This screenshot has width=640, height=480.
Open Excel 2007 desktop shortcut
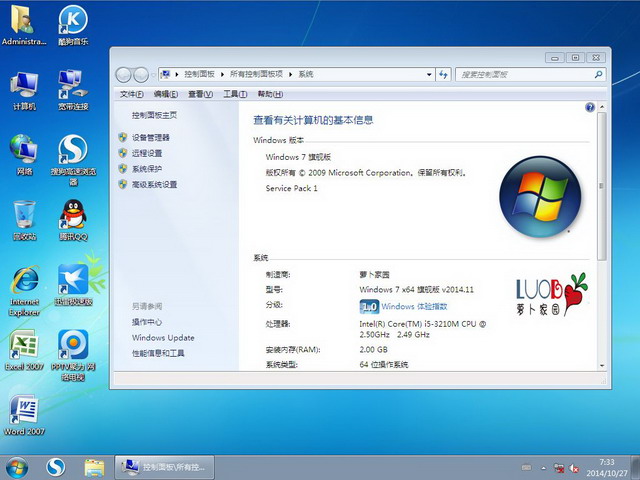point(24,350)
